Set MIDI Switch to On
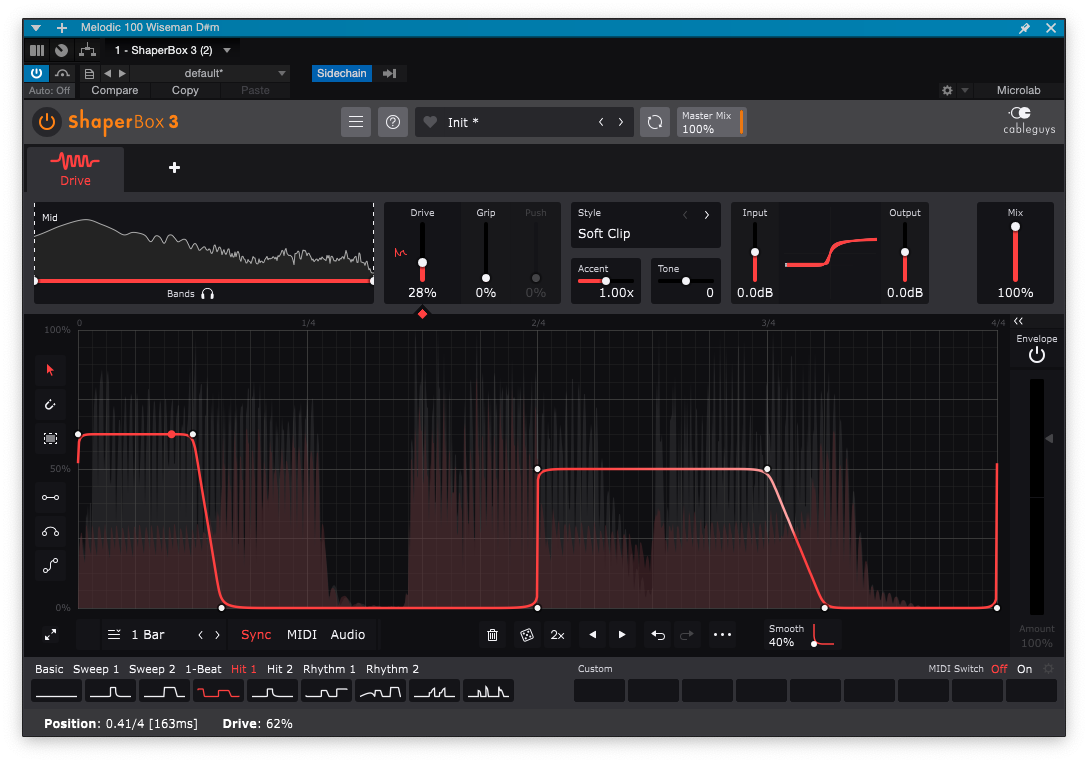The width and height of the screenshot is (1088, 763). click(x=1025, y=669)
